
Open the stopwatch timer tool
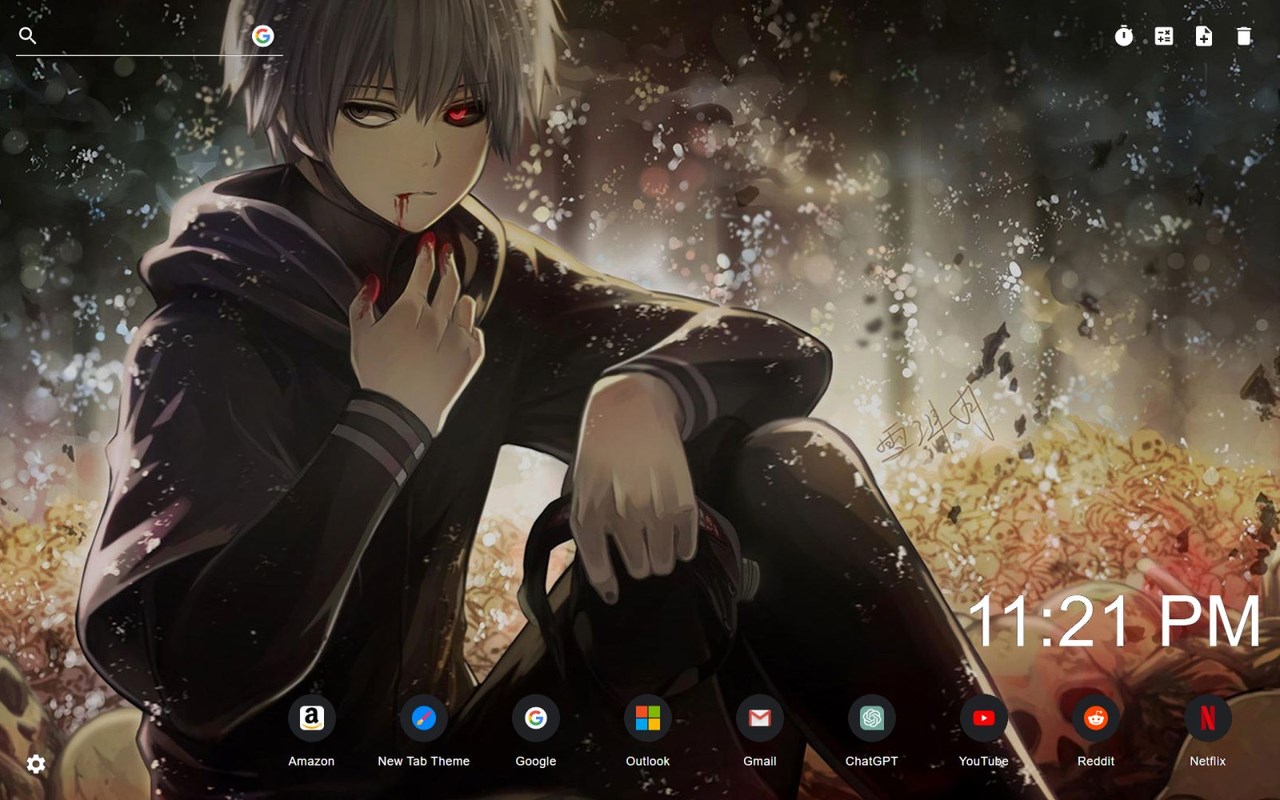click(x=1124, y=36)
